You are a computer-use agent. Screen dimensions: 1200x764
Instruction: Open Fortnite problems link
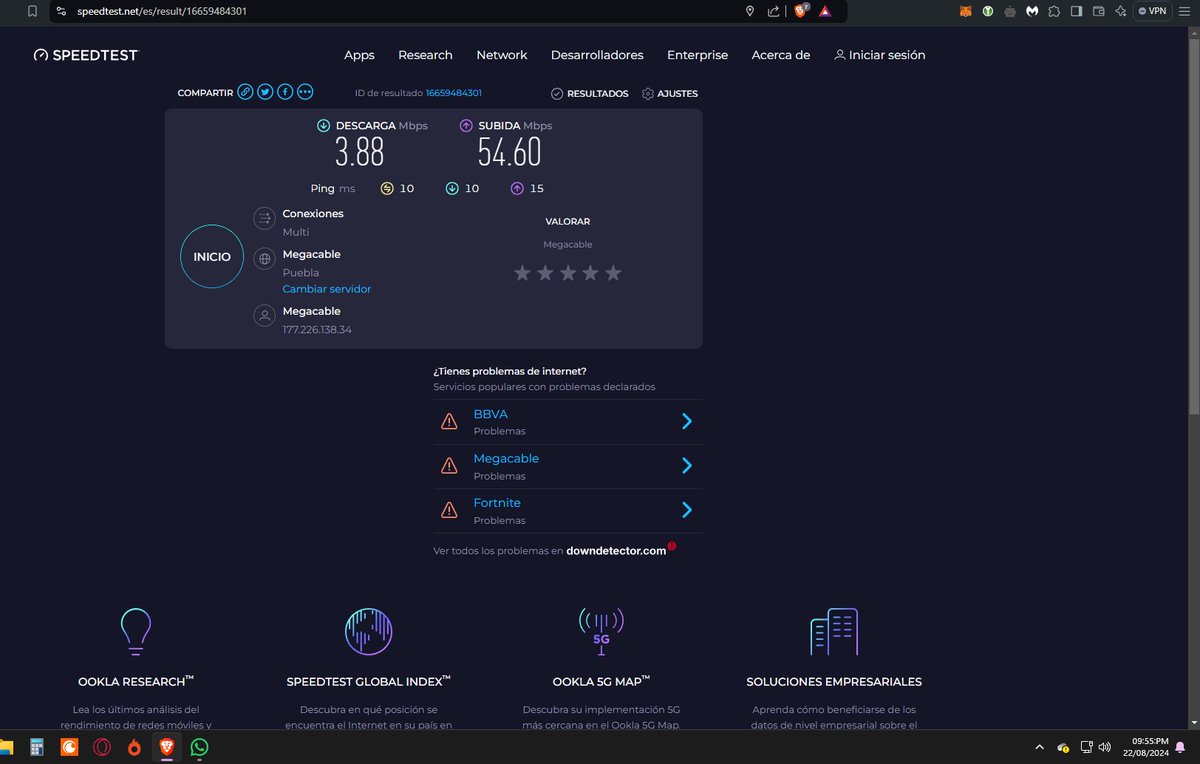point(497,503)
